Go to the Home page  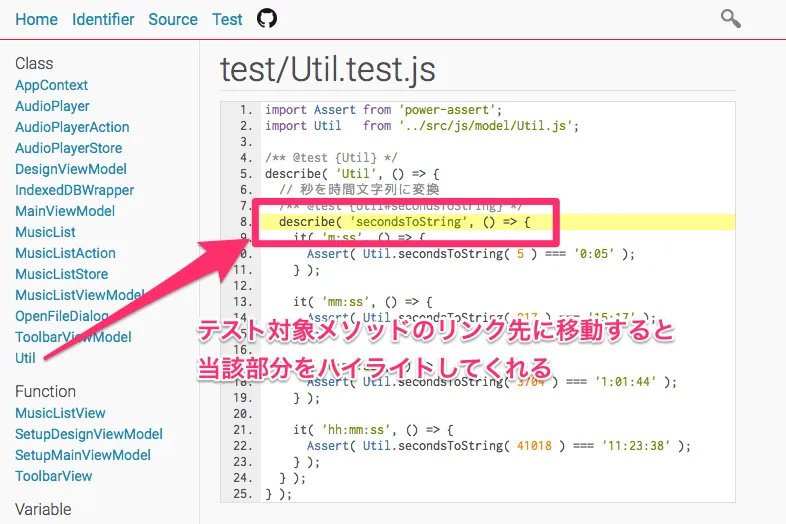[36, 19]
